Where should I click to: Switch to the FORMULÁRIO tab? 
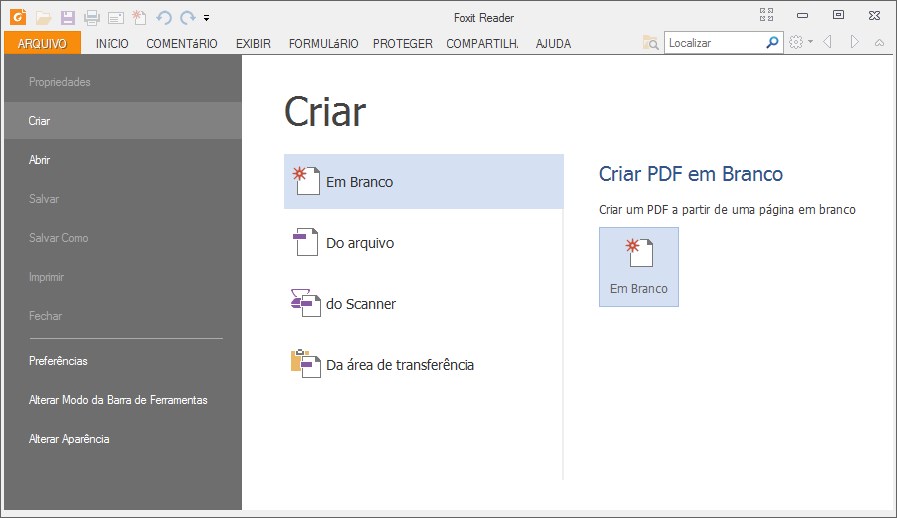coord(323,44)
